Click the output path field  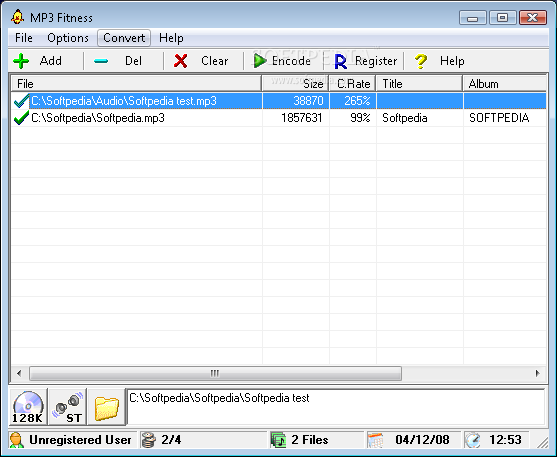coord(336,407)
